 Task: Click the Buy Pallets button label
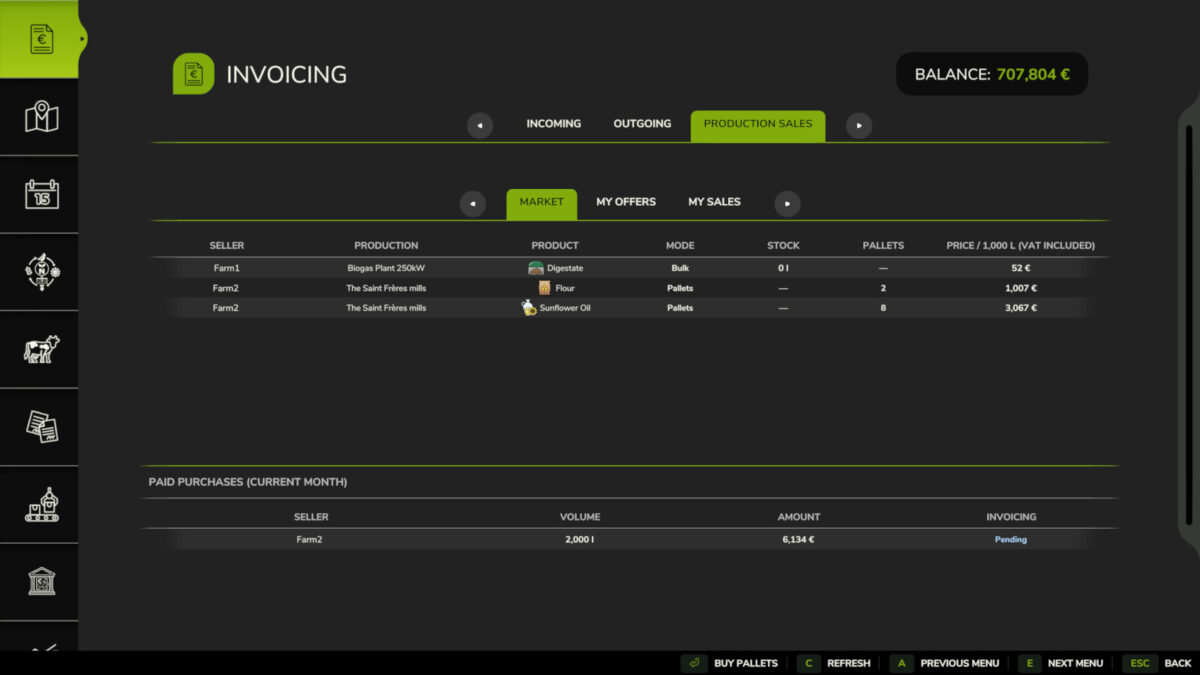746,663
